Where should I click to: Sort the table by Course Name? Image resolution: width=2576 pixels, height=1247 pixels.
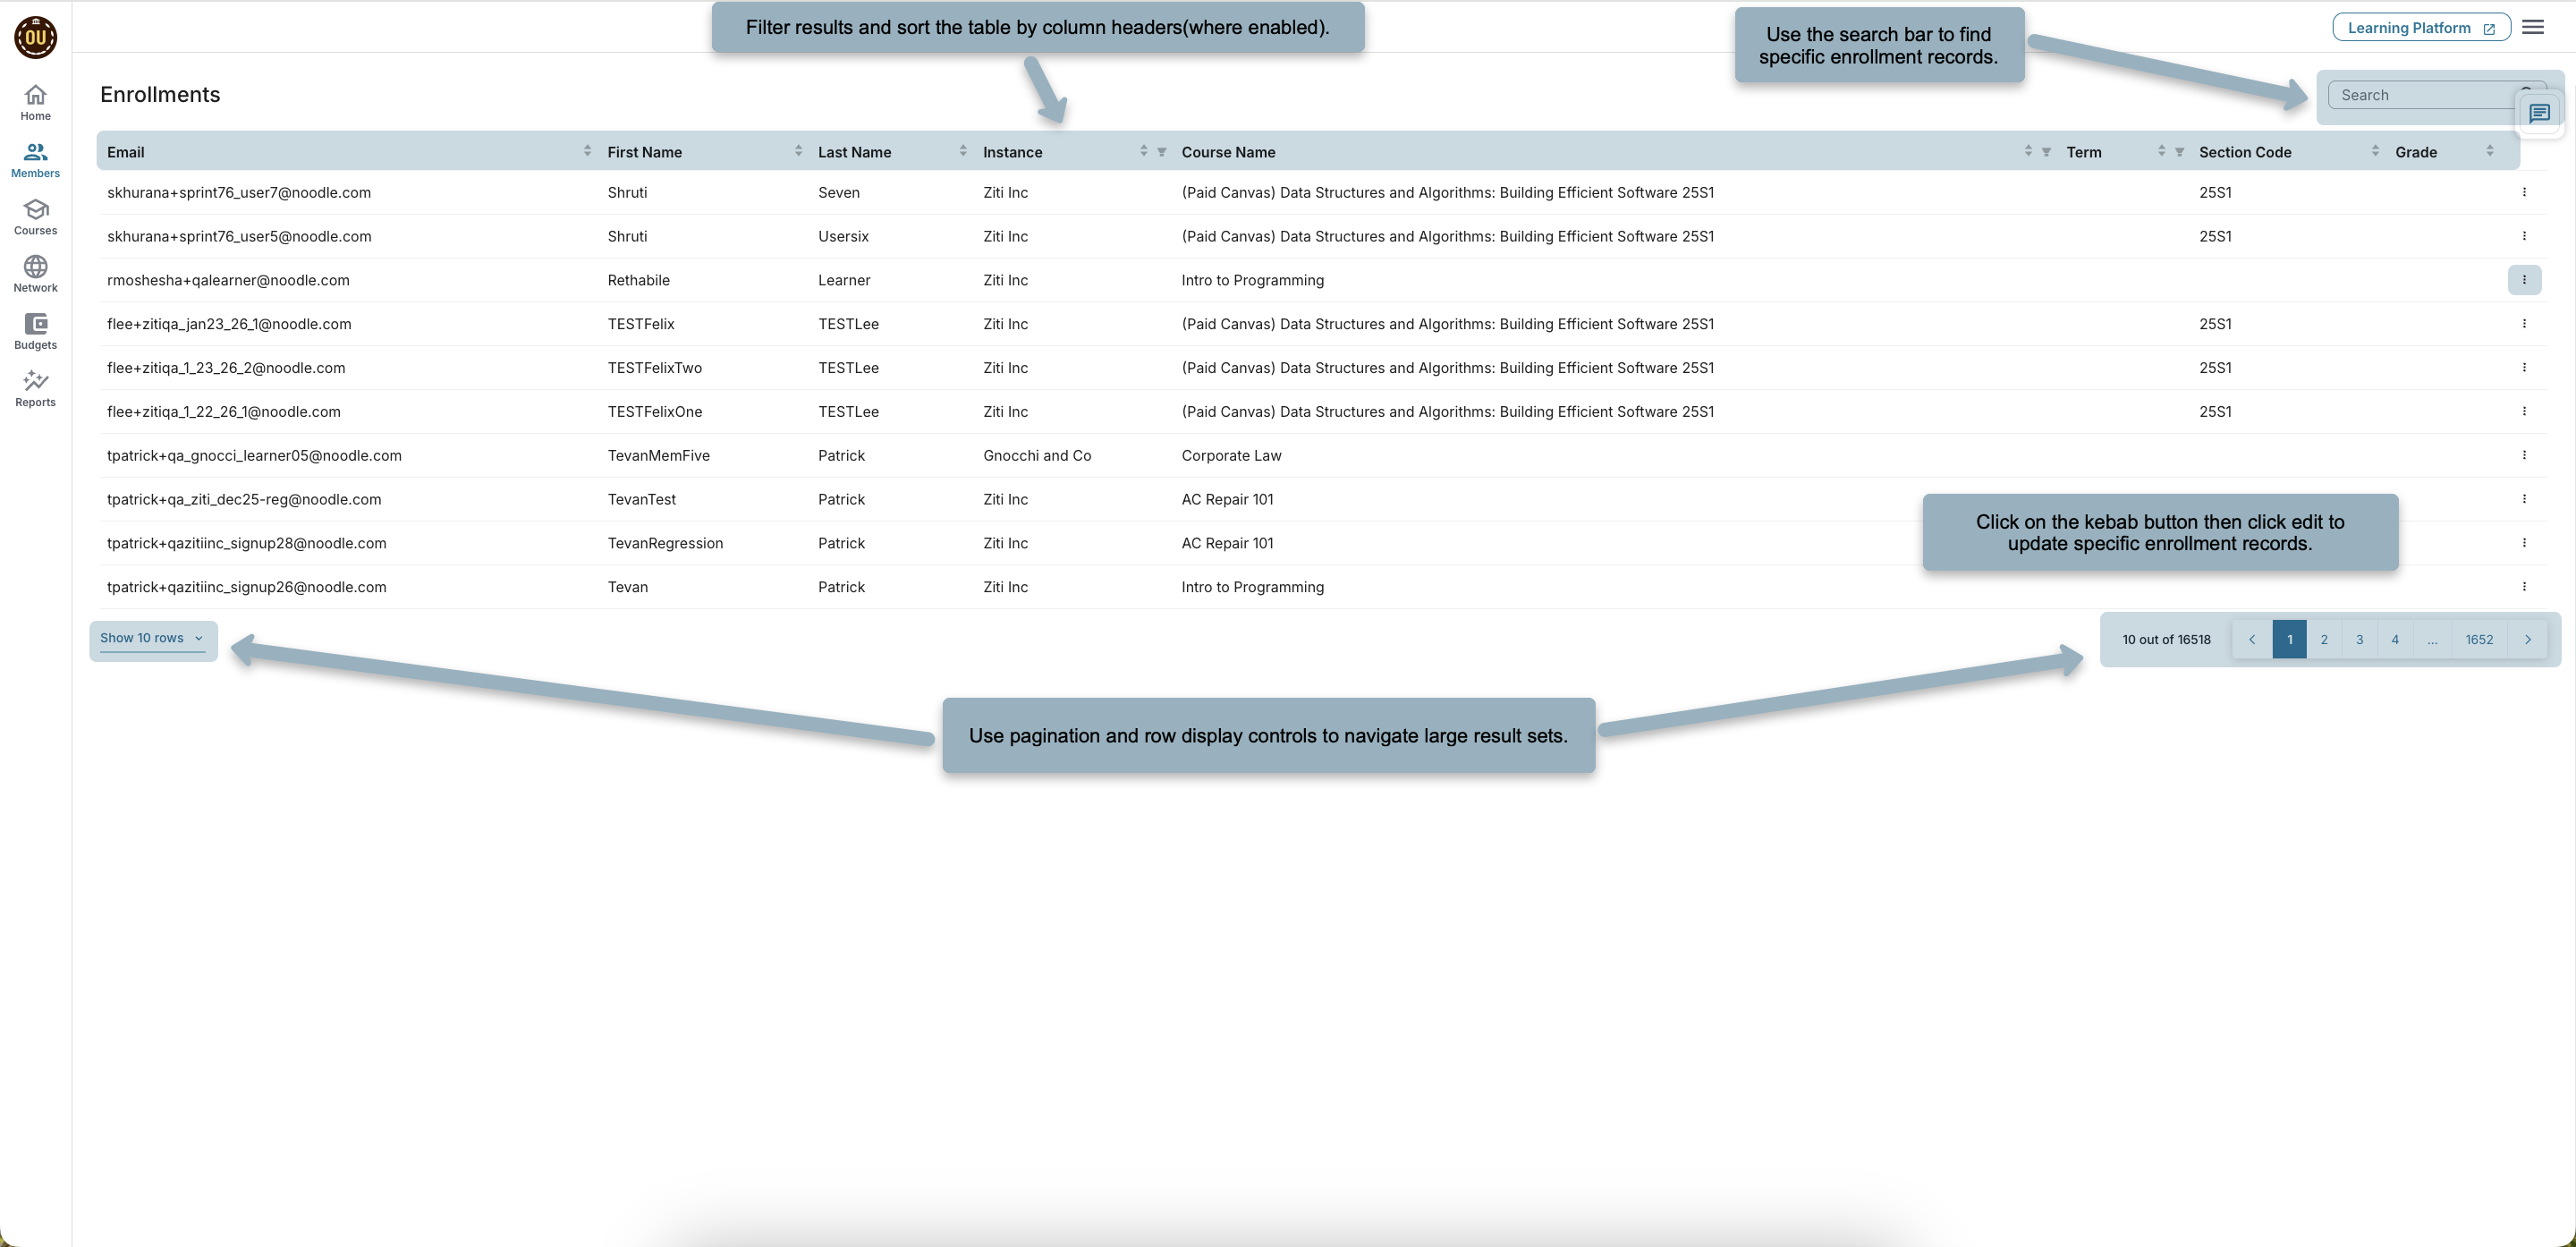(x=2028, y=151)
